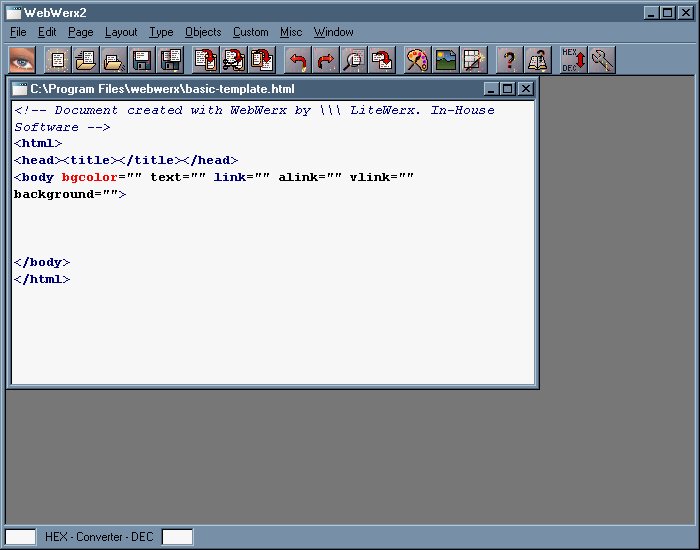Click the '</html>' closing tag line
The image size is (700, 550).
(42, 279)
